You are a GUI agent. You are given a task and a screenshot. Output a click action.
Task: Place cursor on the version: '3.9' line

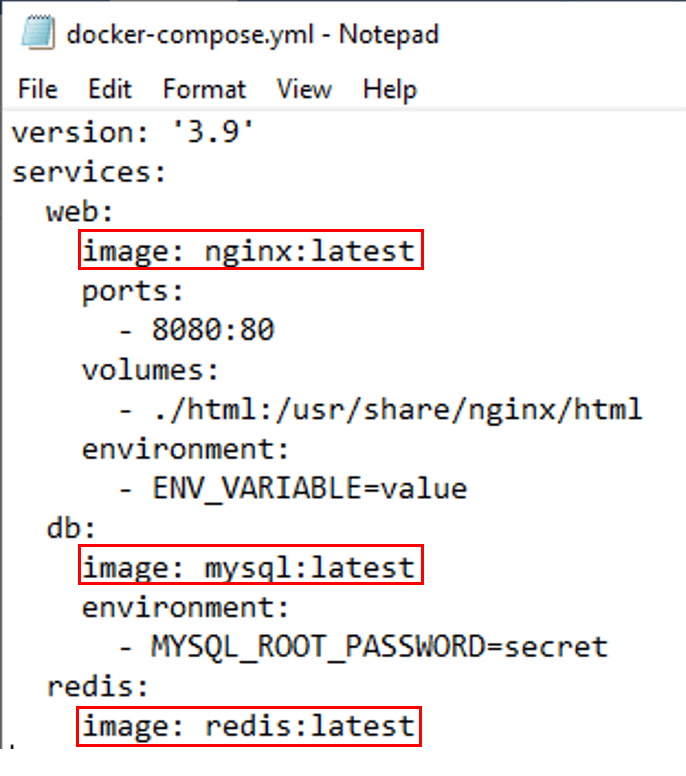click(x=132, y=132)
